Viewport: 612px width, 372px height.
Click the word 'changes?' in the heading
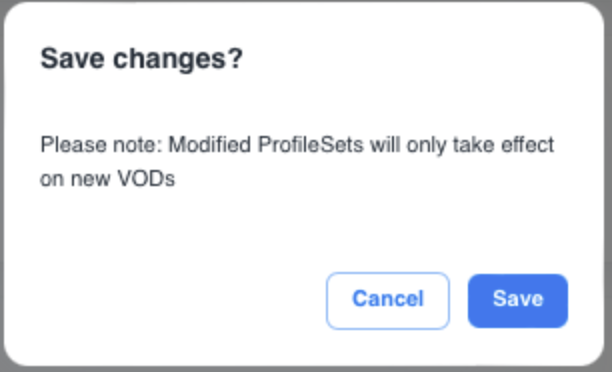178,59
